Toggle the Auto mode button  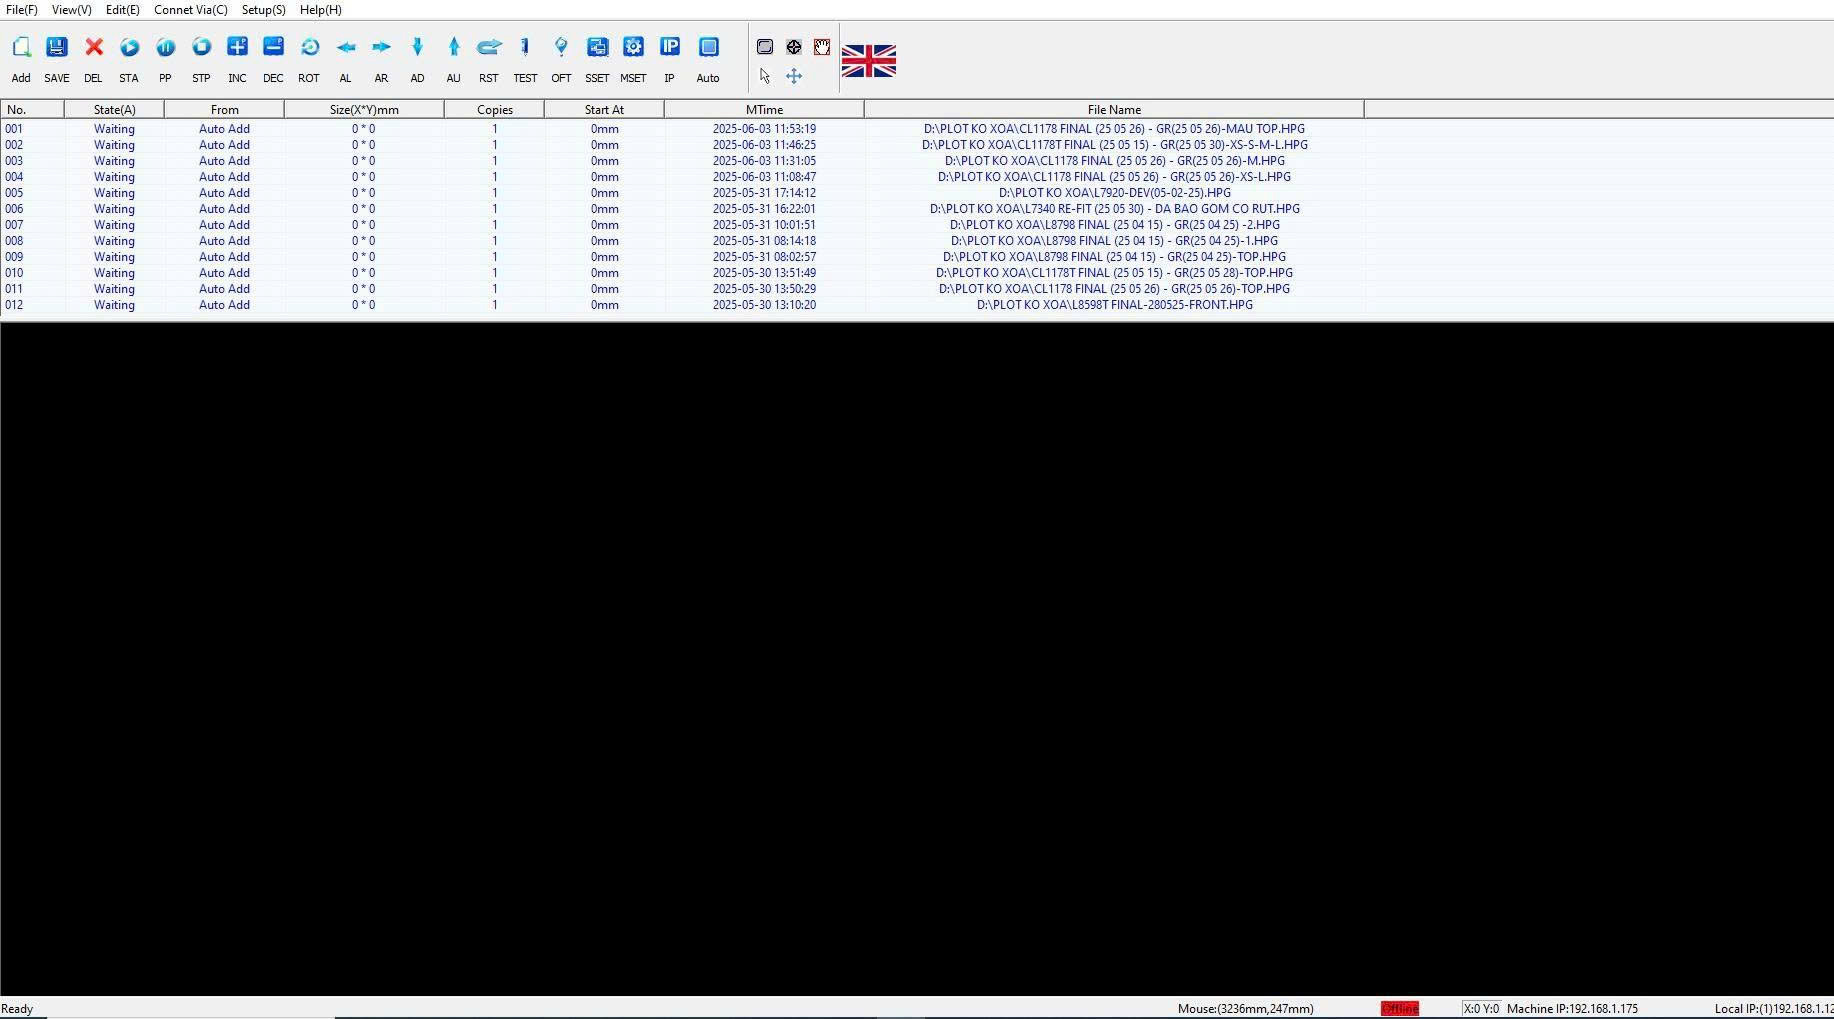click(x=708, y=48)
